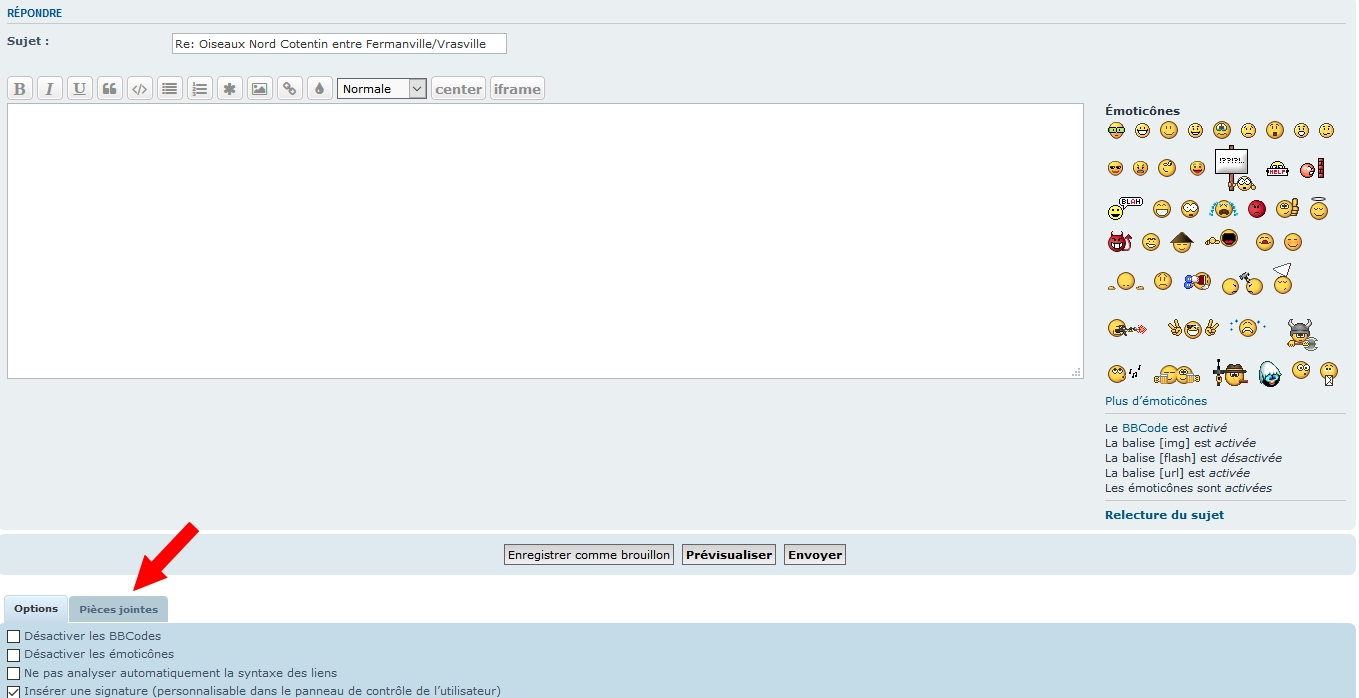Open the Normale font size dropdown
Viewport: 1359px width, 698px height.
coord(382,89)
